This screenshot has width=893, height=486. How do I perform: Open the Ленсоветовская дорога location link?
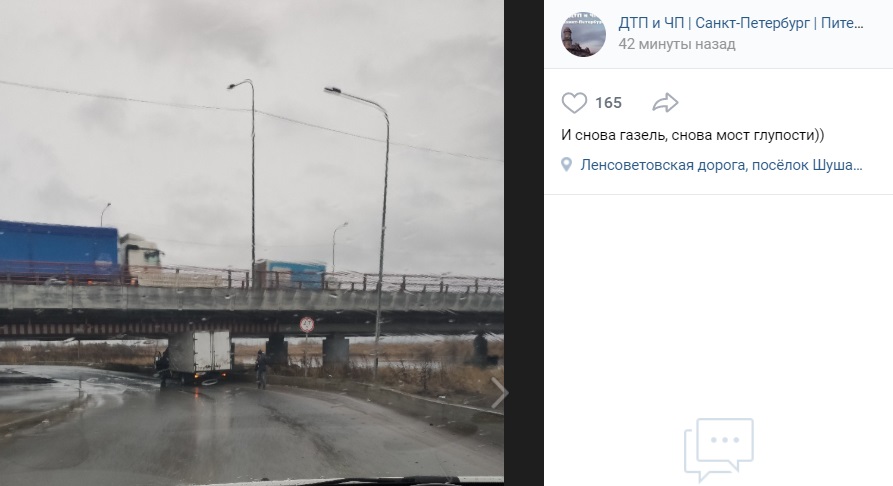[x=721, y=165]
